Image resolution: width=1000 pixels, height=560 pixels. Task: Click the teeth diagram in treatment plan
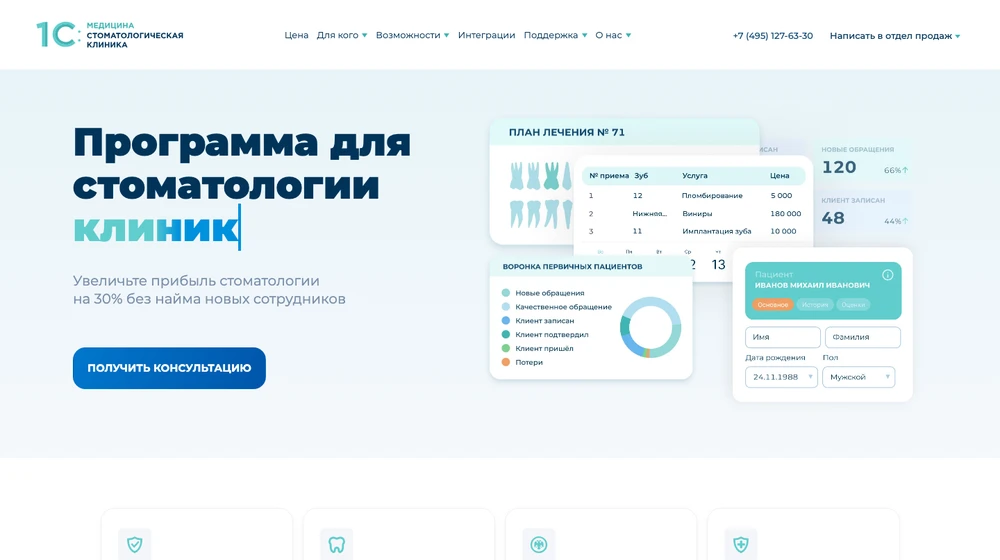pyautogui.click(x=541, y=195)
